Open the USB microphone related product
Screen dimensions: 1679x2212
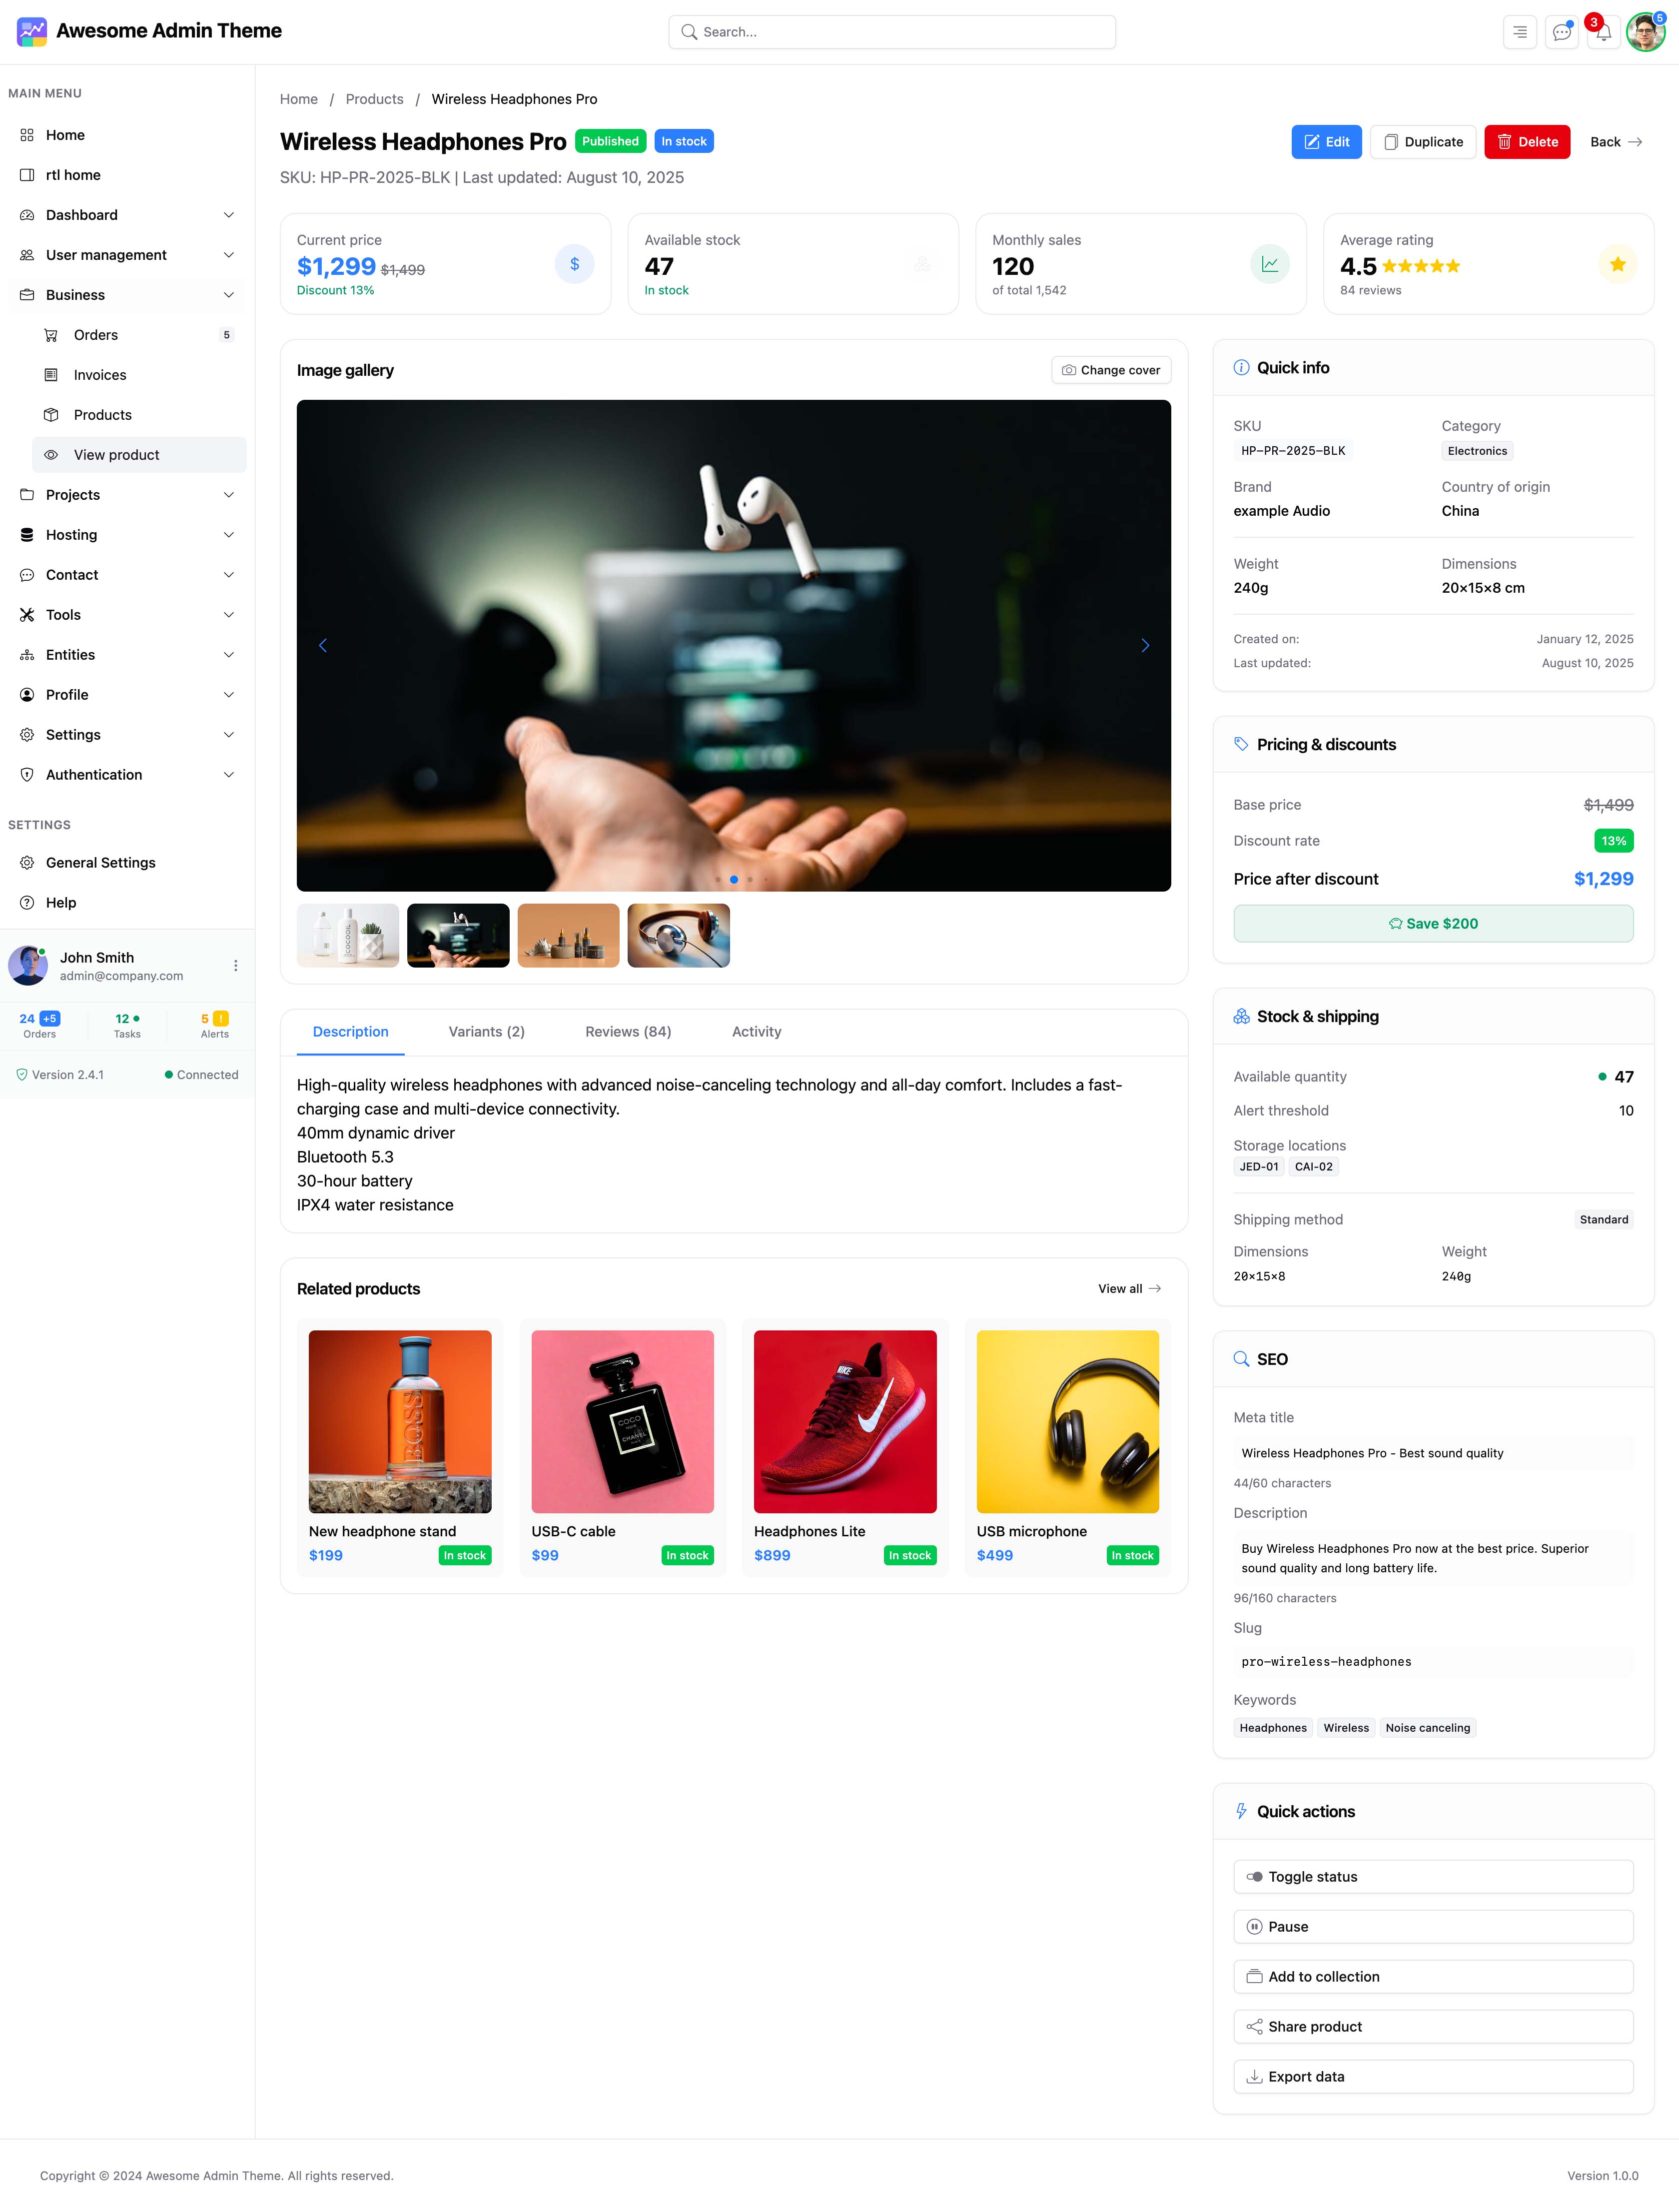pyautogui.click(x=1067, y=1448)
